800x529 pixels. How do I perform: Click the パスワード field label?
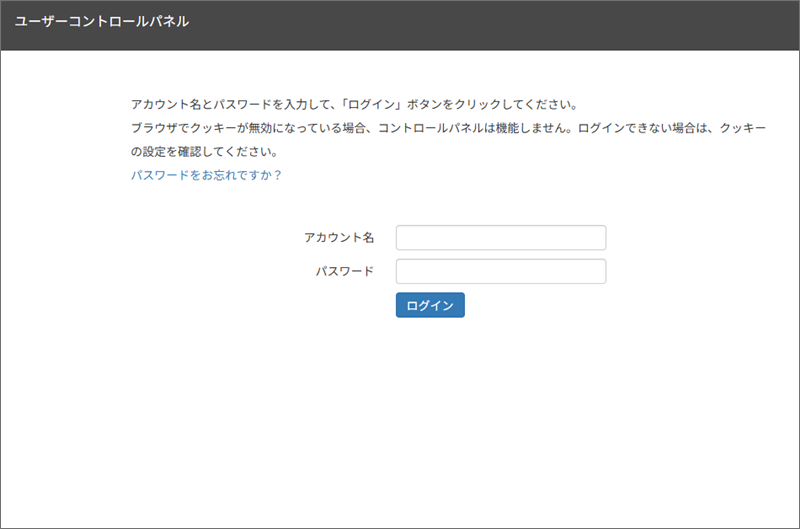[345, 272]
